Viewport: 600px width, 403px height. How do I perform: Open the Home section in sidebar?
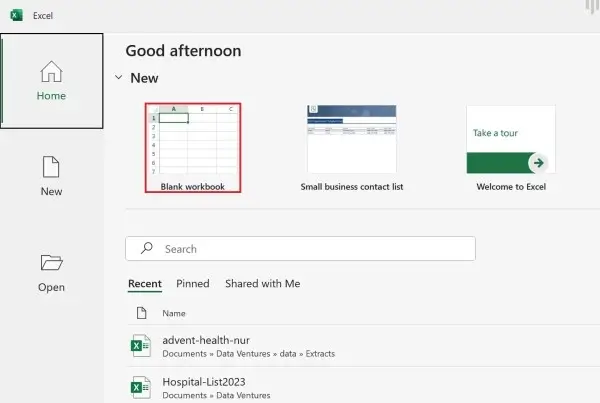point(52,81)
